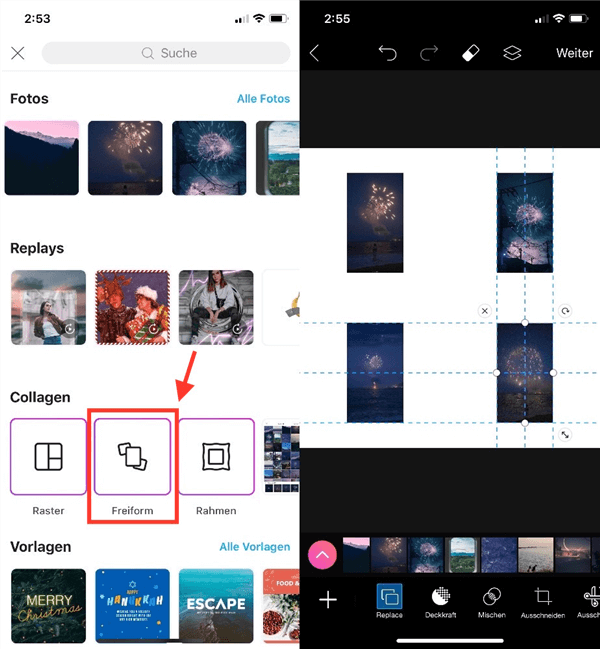Image resolution: width=600 pixels, height=649 pixels.
Task: Open the Alle Fotos link
Action: pos(263,99)
